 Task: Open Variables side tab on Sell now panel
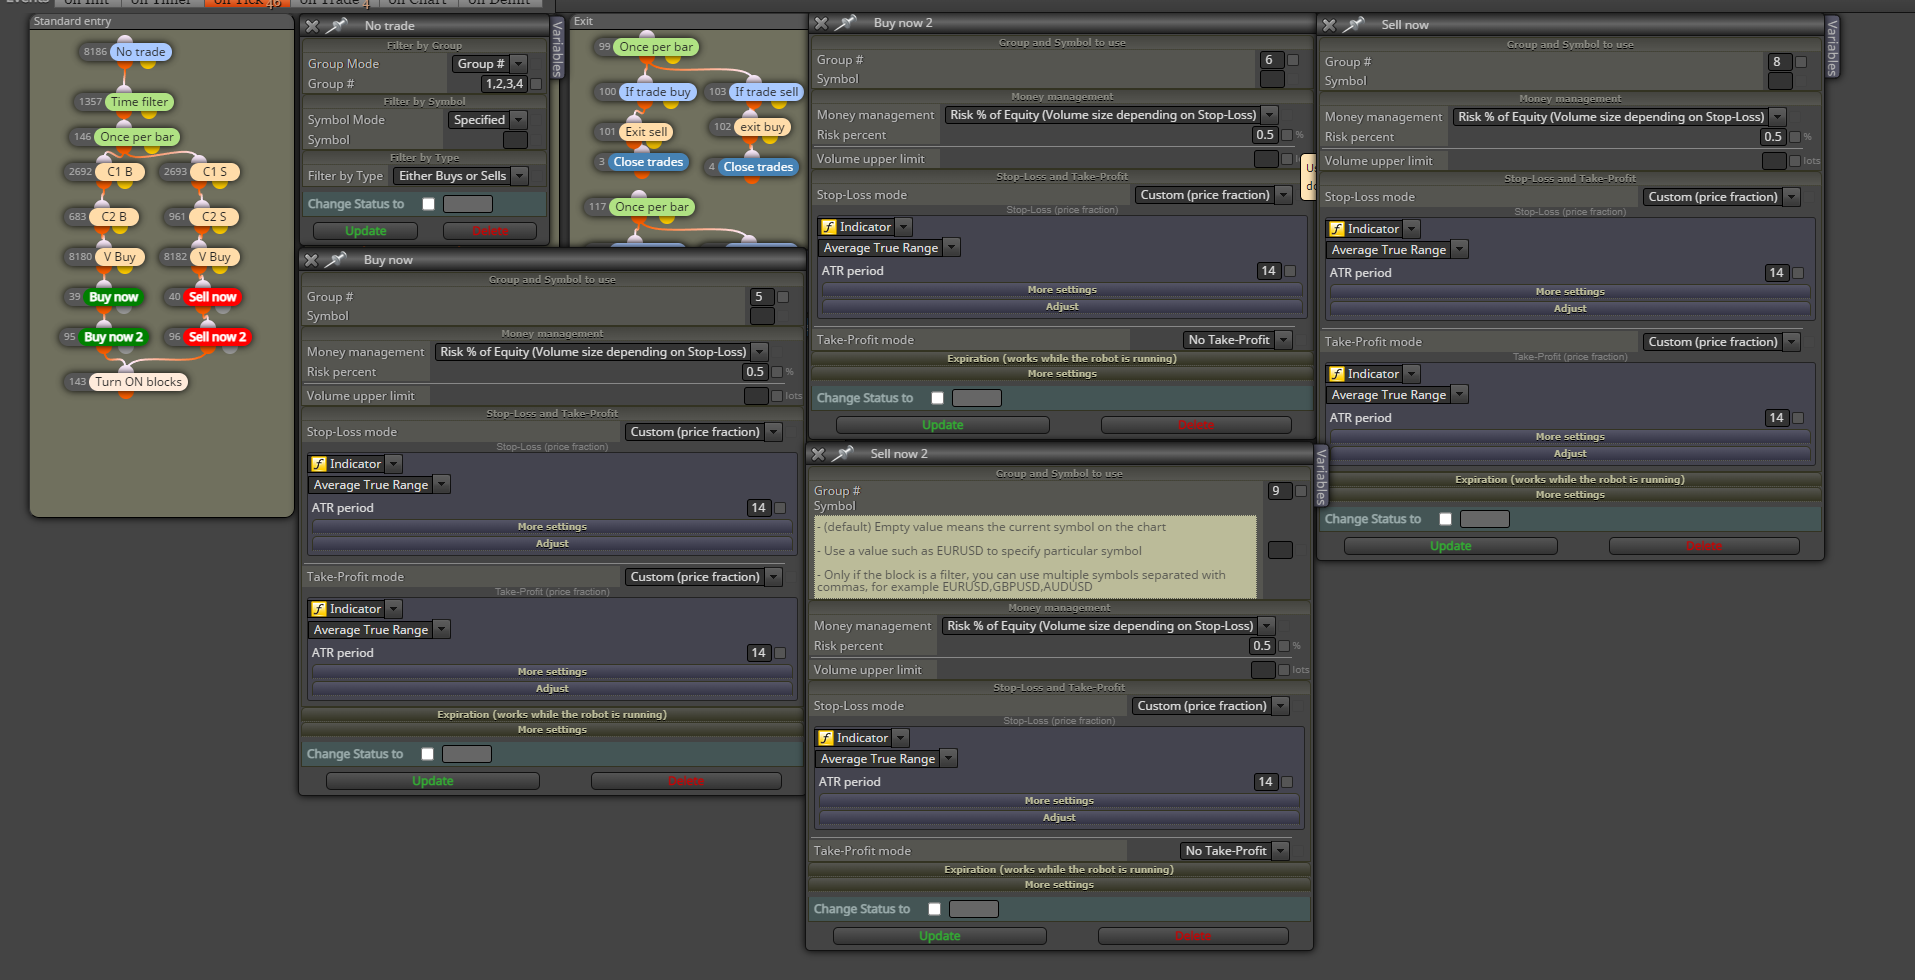pos(1832,47)
